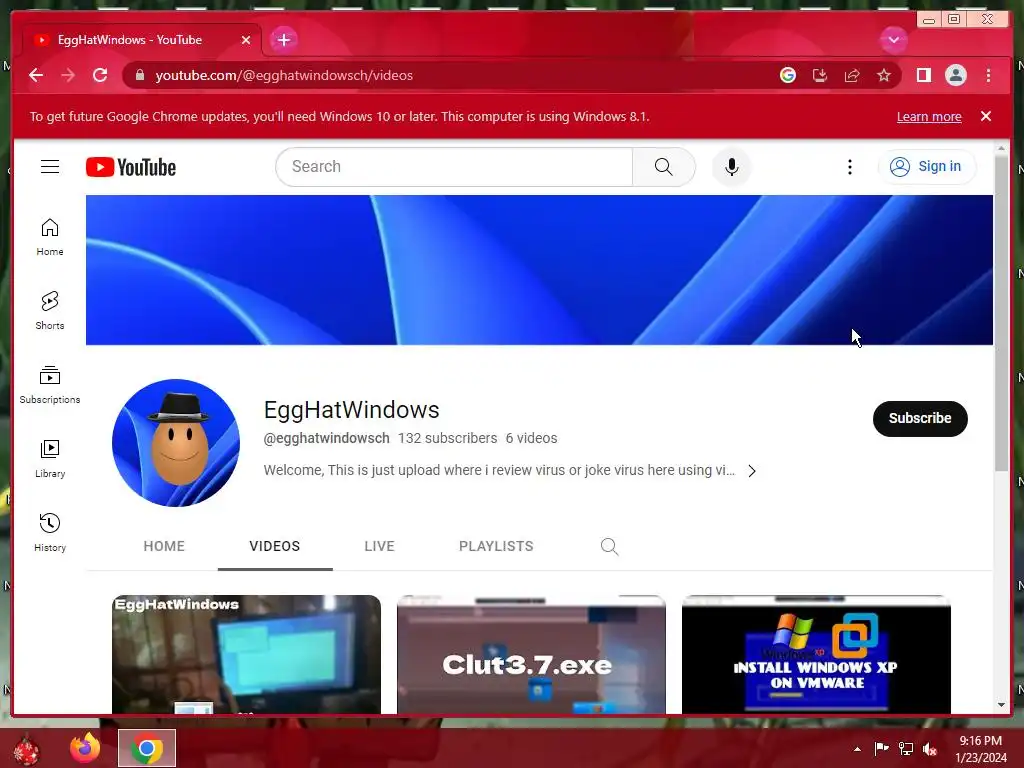Viewport: 1024px width, 768px height.
Task: Click the page vertical scrollbar thumb
Action: coord(1000,313)
